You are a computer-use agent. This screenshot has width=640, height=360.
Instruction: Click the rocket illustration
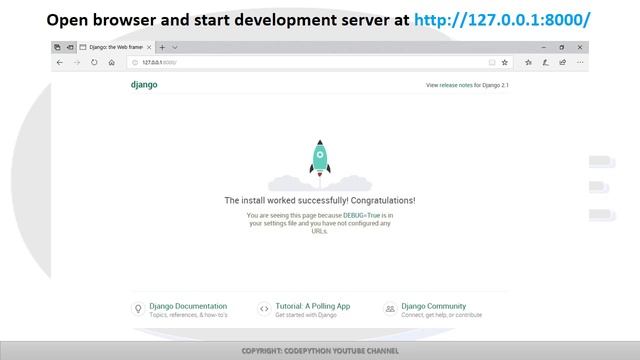point(320,158)
